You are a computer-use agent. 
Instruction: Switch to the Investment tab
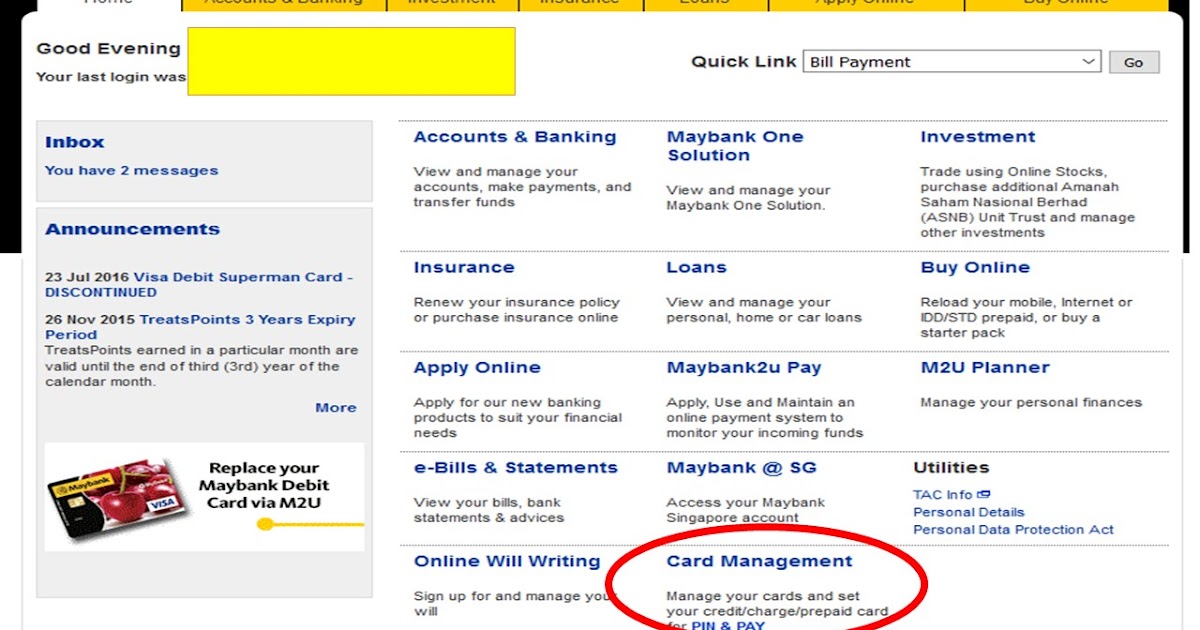click(452, 3)
